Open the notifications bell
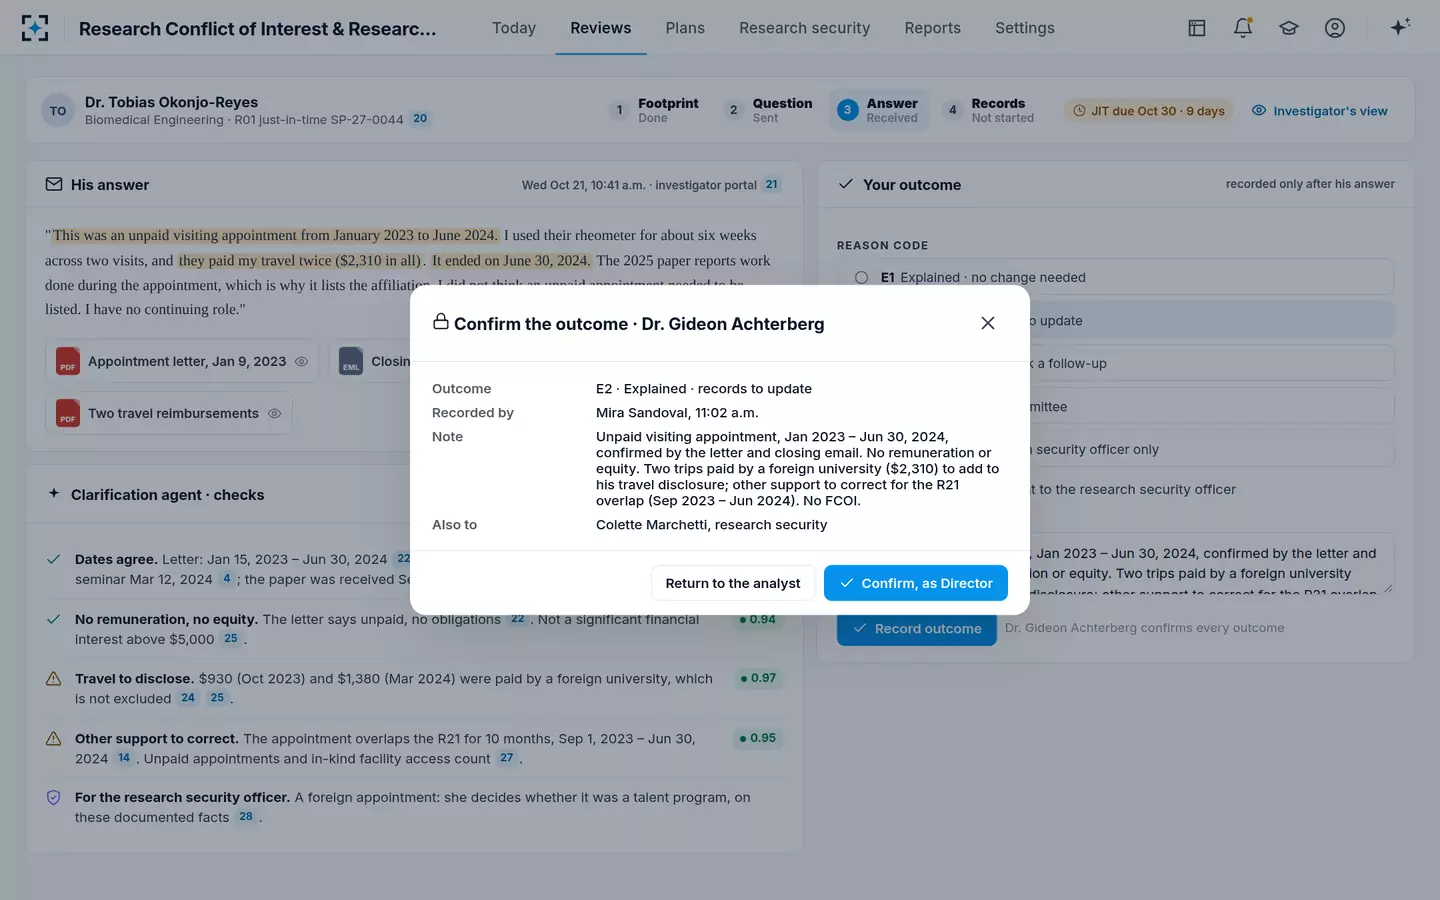Screen dimensions: 1440x900 click(1243, 28)
